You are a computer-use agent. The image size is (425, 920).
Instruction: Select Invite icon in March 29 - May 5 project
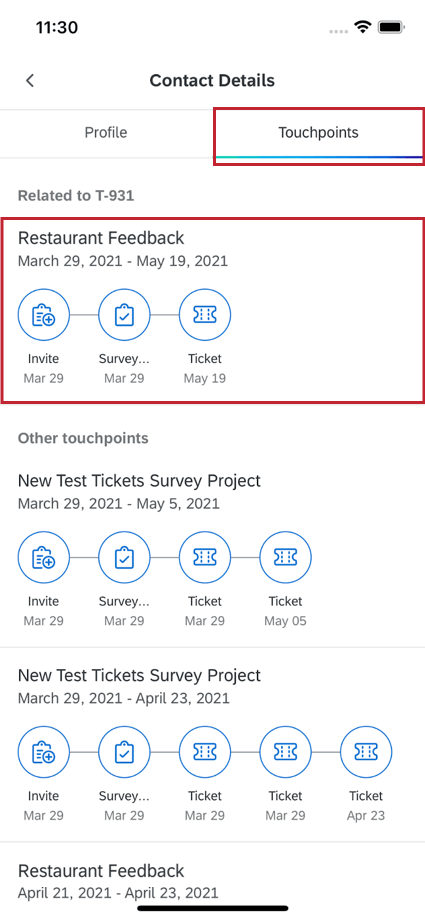pyautogui.click(x=43, y=557)
